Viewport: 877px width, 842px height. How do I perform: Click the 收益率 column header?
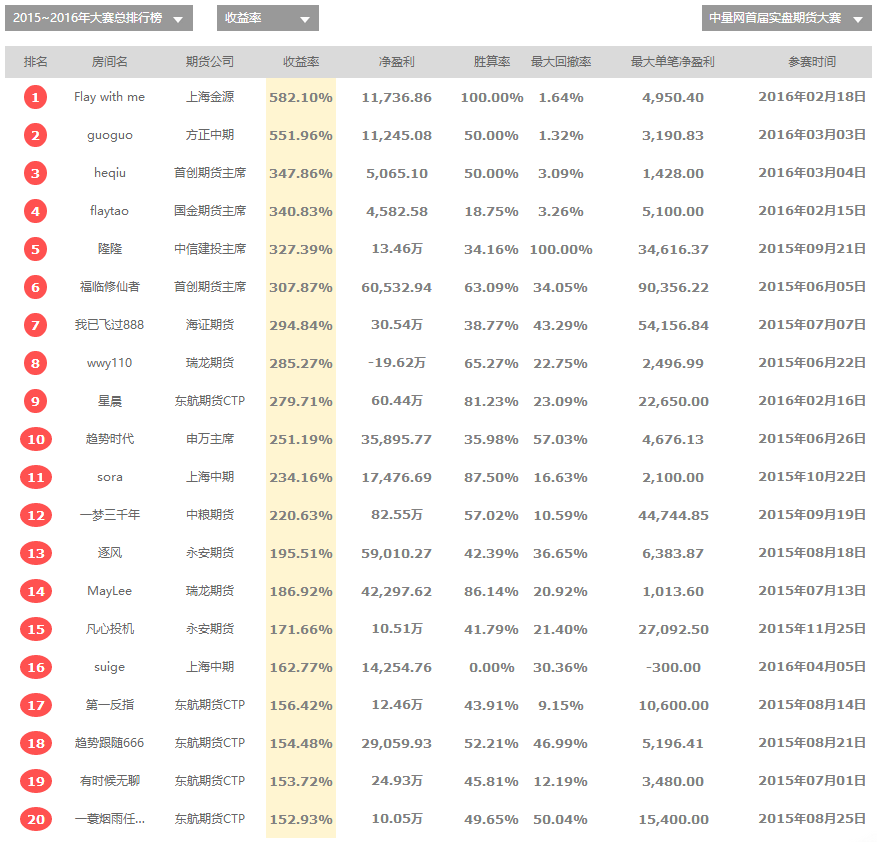pos(301,62)
